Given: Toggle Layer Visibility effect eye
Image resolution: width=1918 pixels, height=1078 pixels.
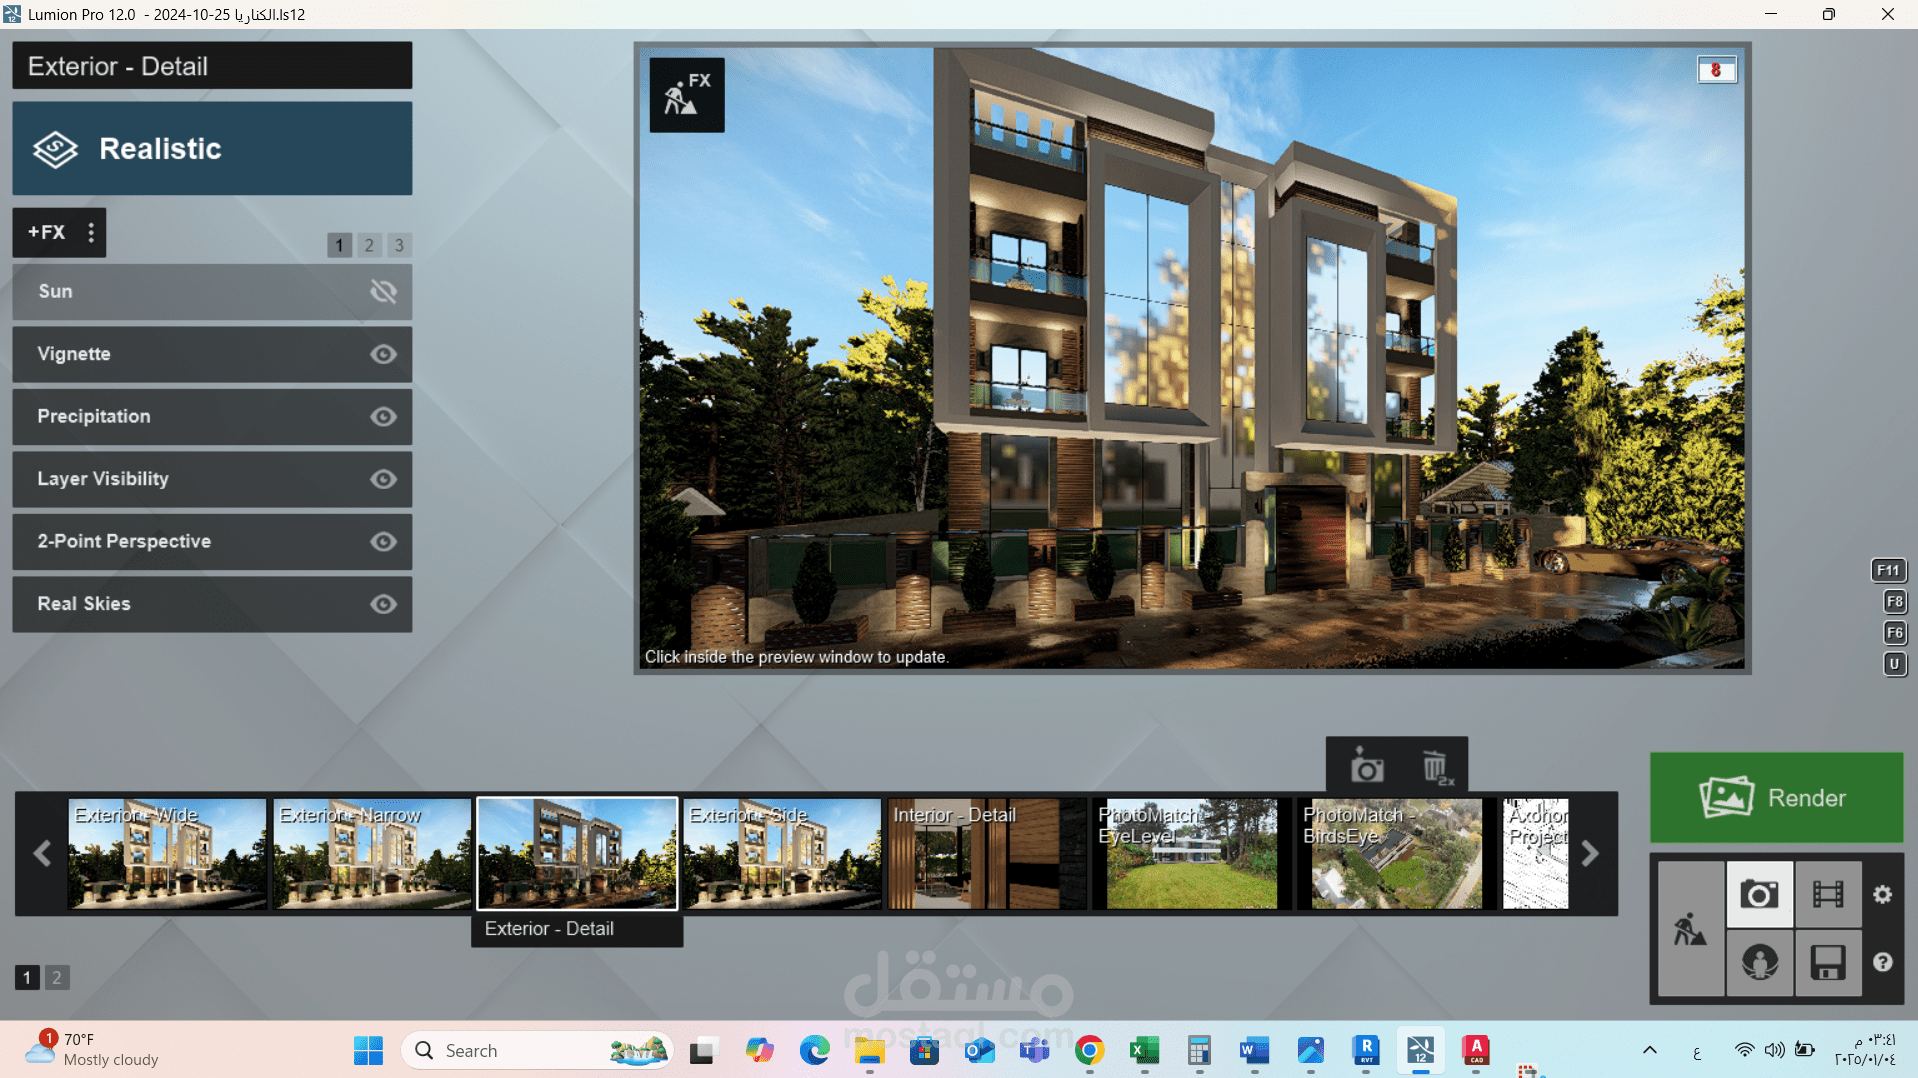Looking at the screenshot, I should point(383,479).
